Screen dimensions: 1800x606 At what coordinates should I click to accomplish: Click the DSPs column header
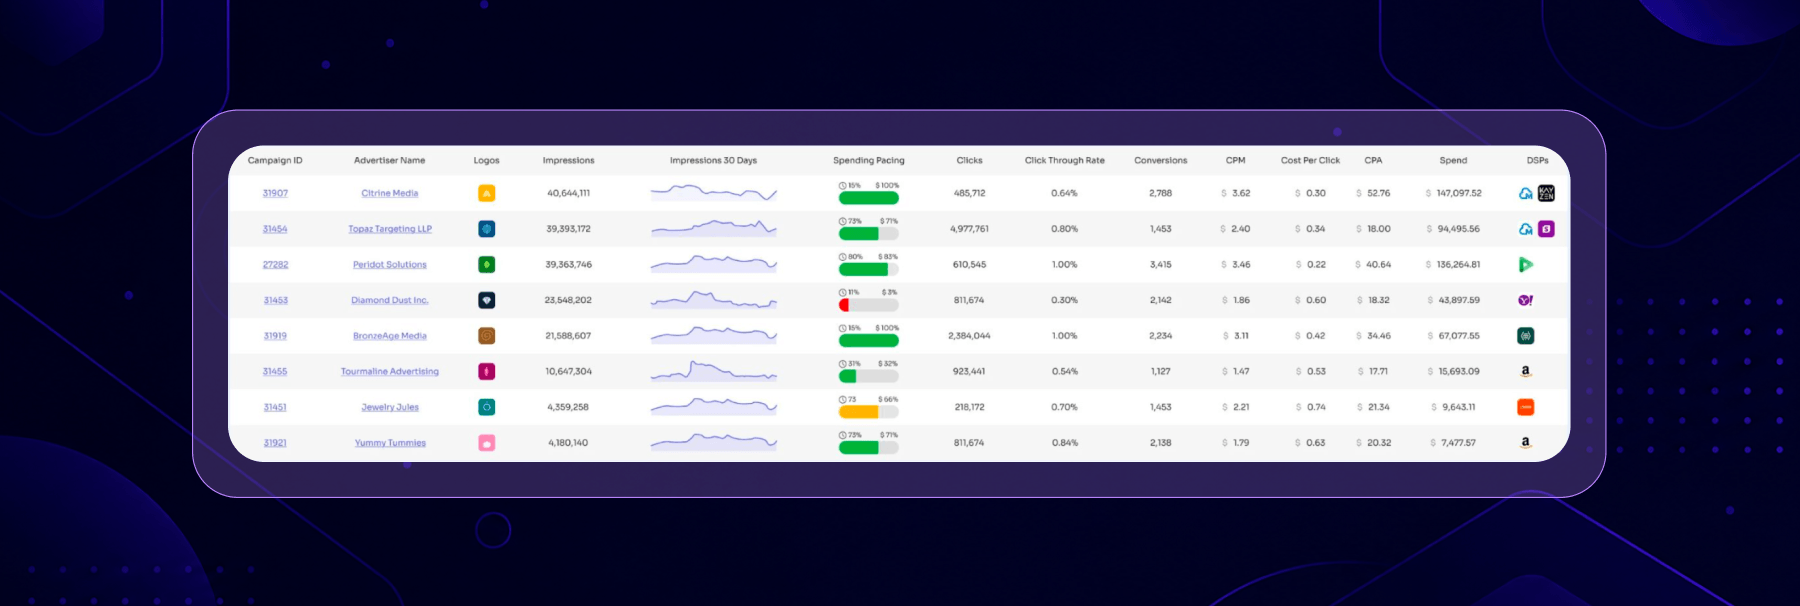1537,160
